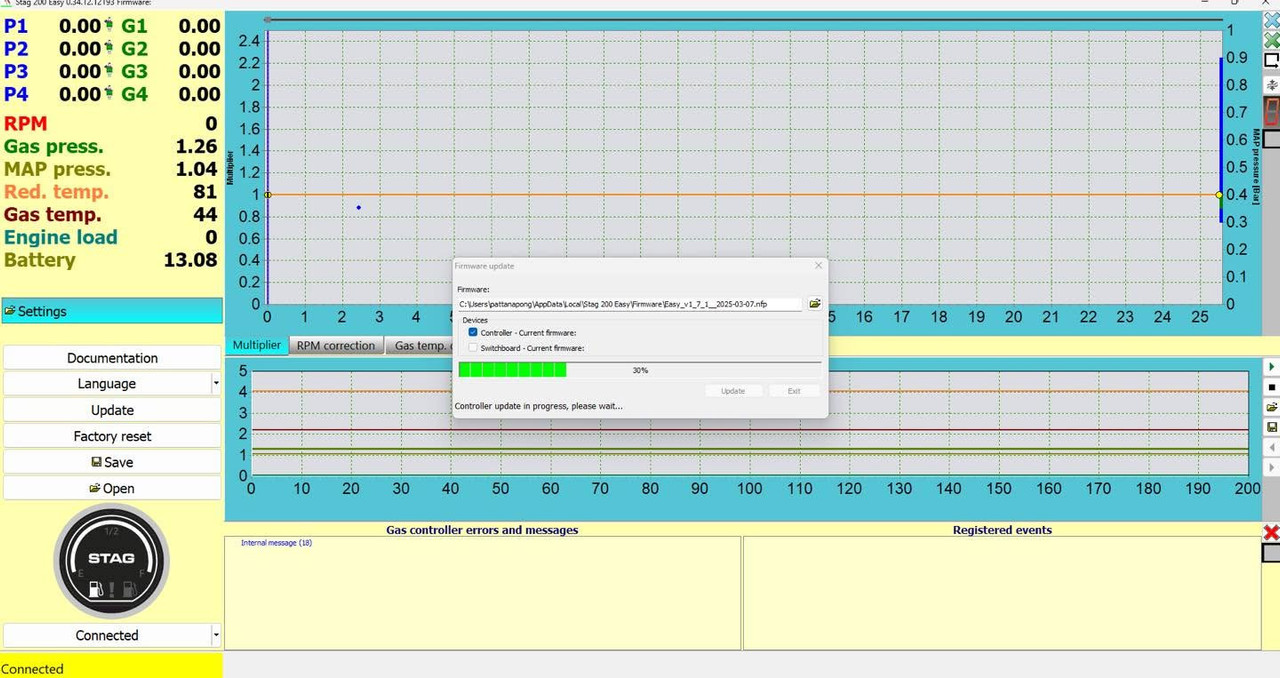Click the blue X icon beside the multiplier map
This screenshot has height=678, width=1280.
click(1272, 20)
